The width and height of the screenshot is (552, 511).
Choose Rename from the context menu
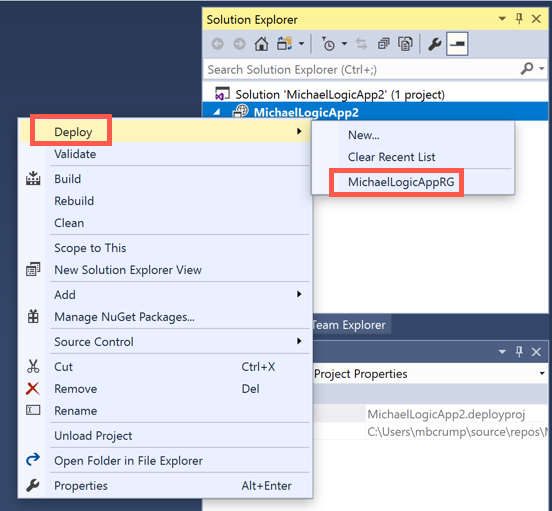click(165, 411)
